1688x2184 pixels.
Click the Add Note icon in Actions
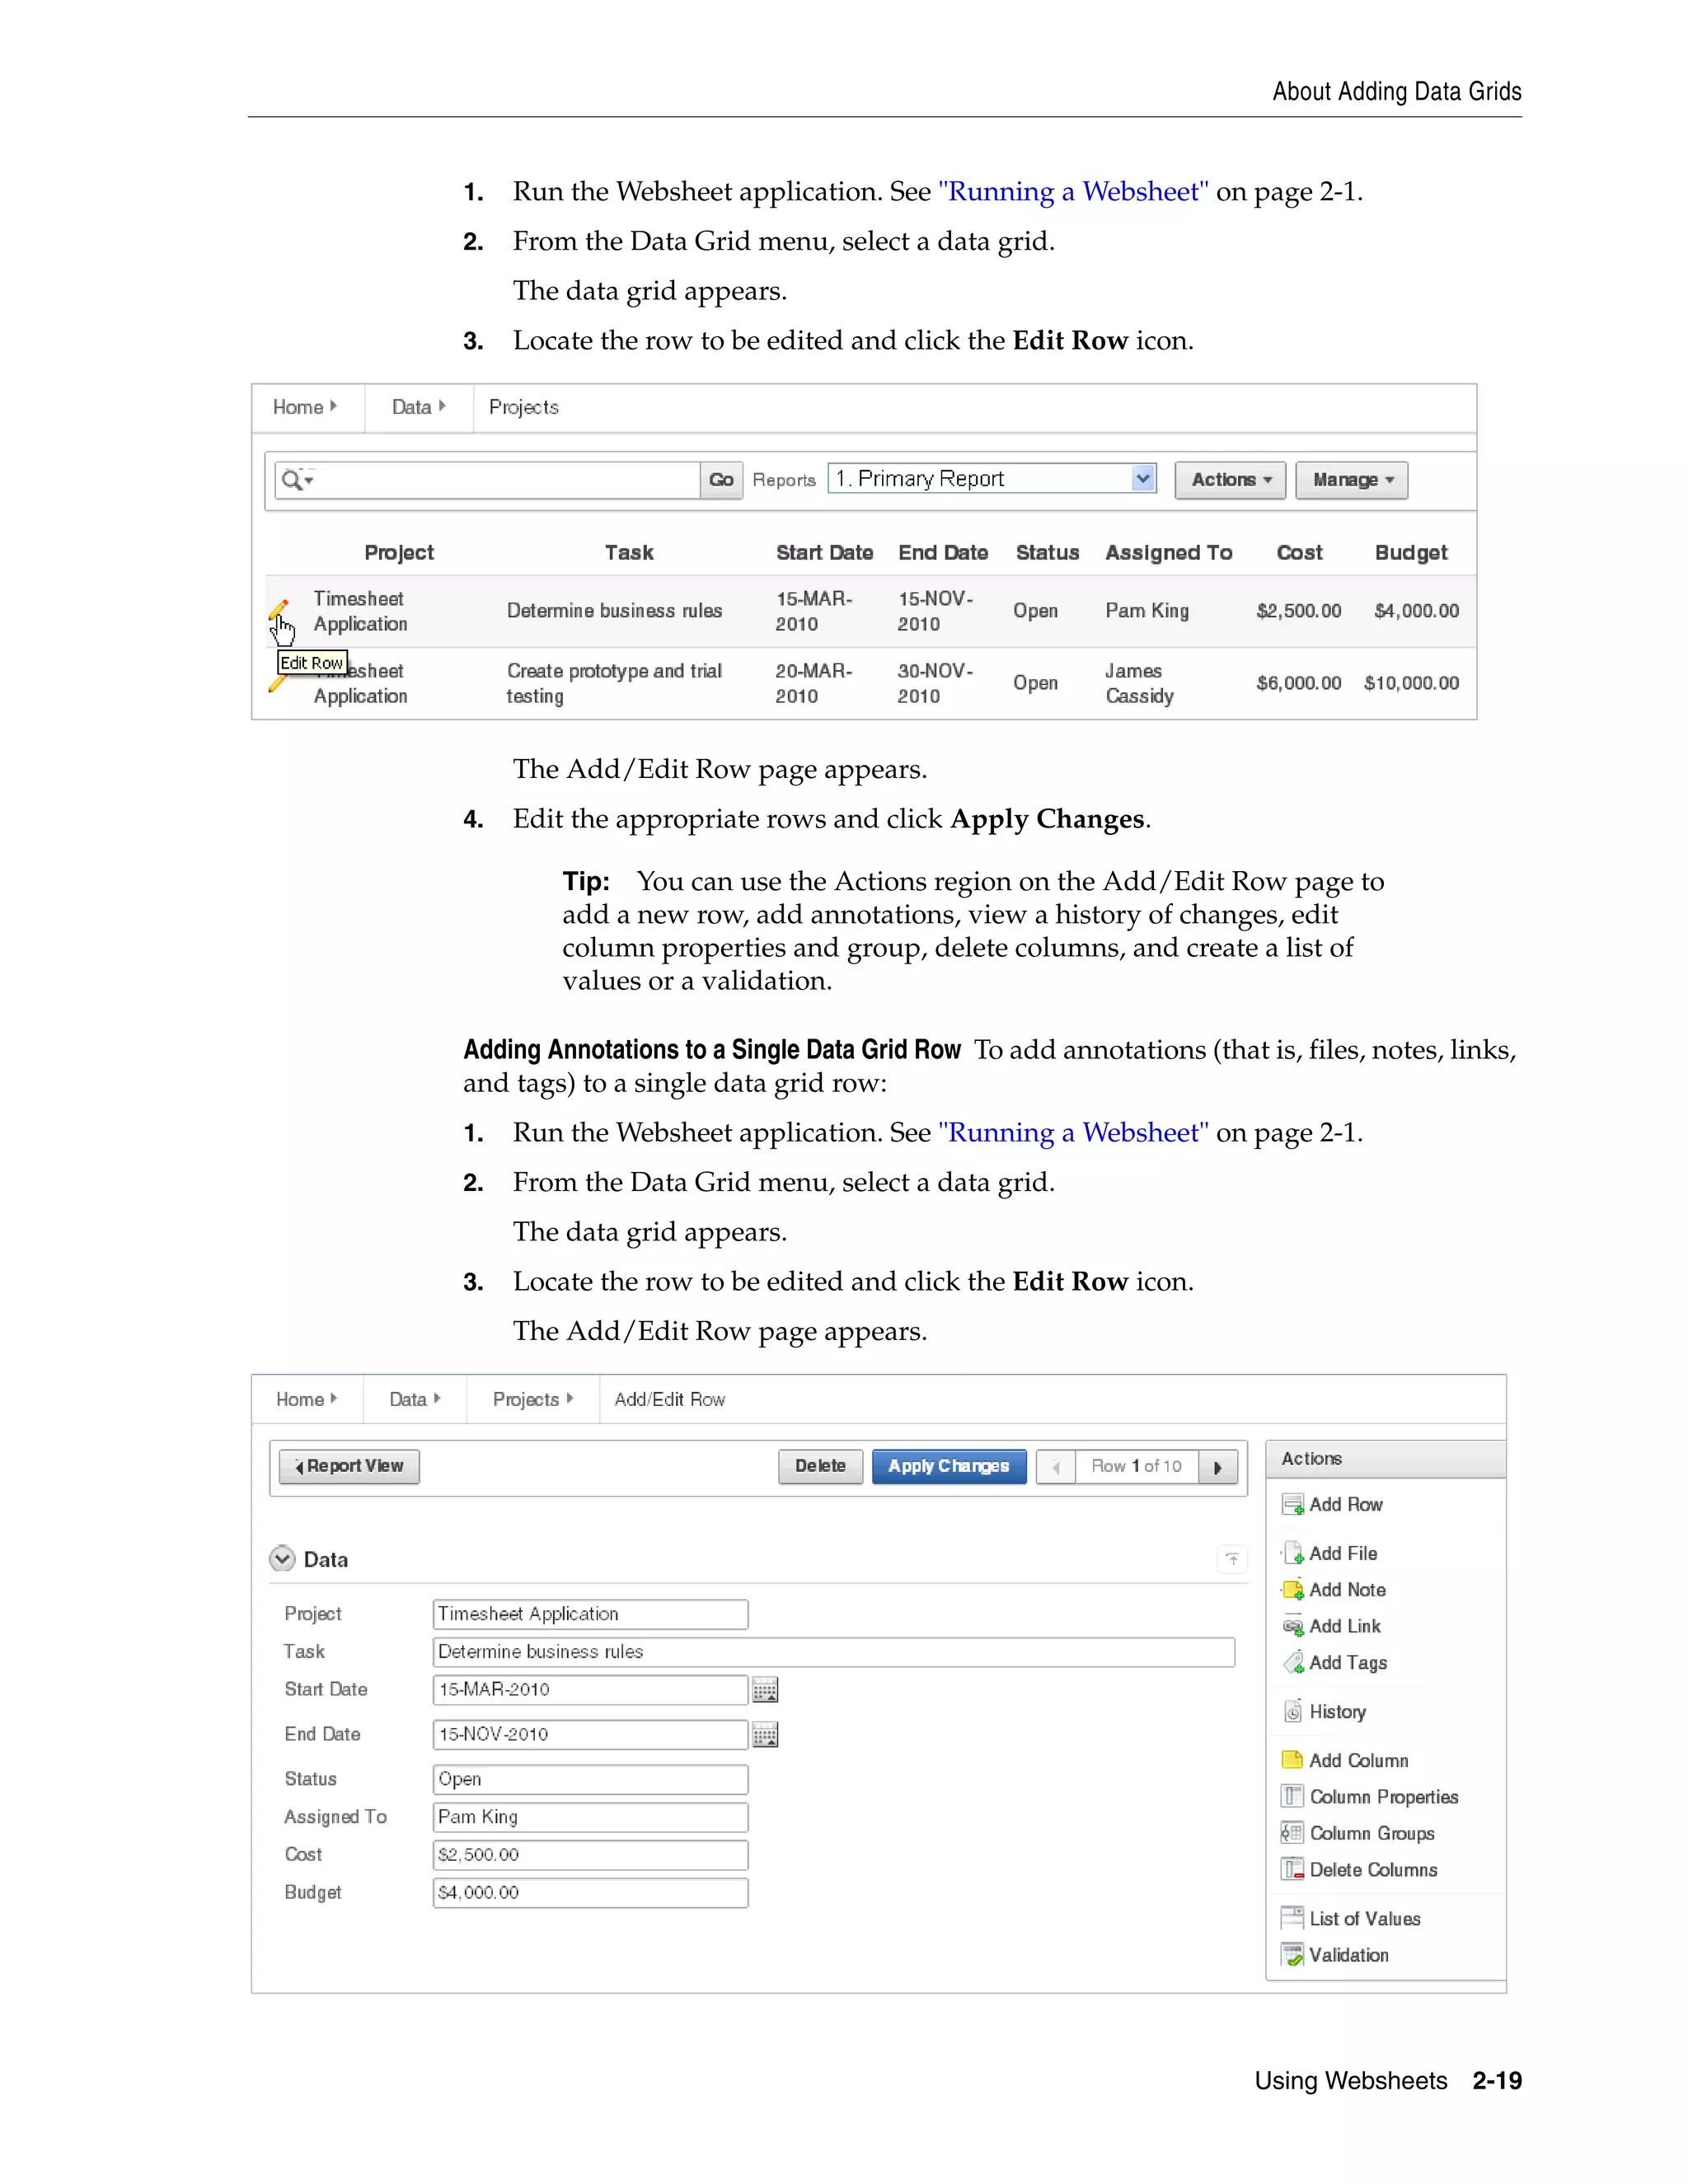point(1293,1590)
